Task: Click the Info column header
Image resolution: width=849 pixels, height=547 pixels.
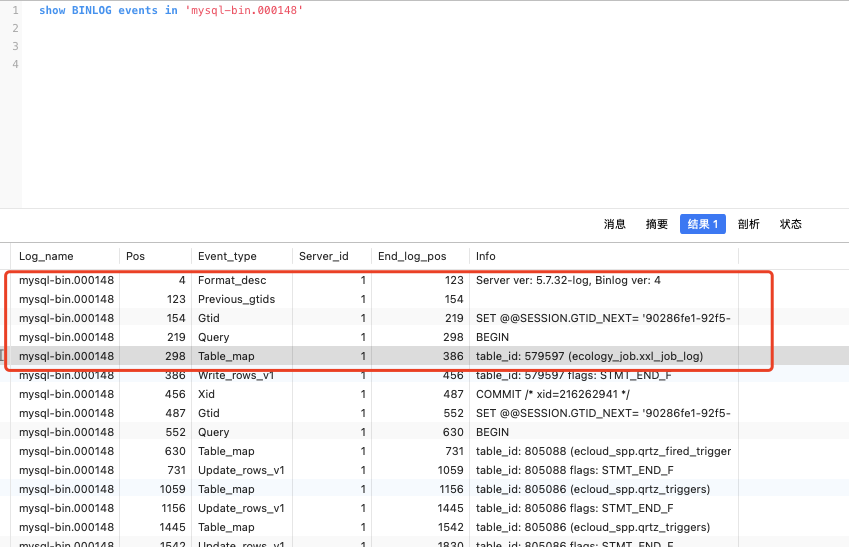Action: (x=486, y=256)
